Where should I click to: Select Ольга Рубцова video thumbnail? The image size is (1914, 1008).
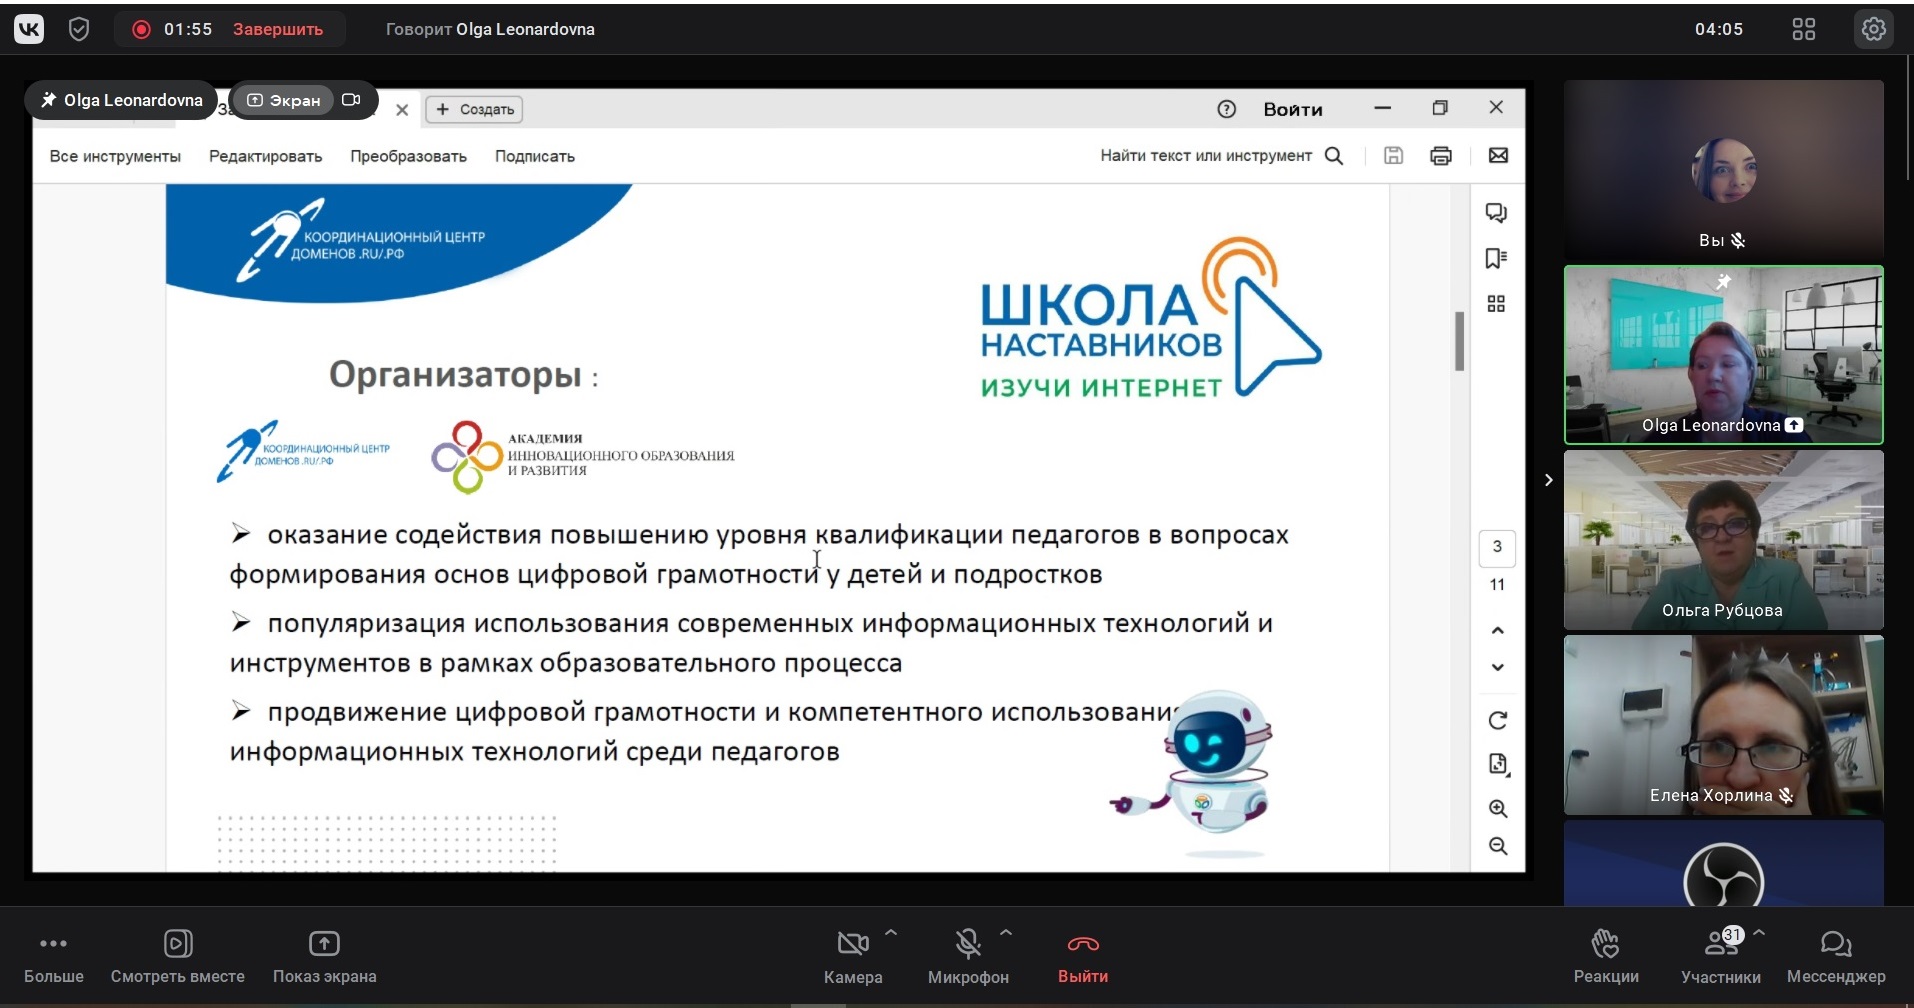point(1723,540)
